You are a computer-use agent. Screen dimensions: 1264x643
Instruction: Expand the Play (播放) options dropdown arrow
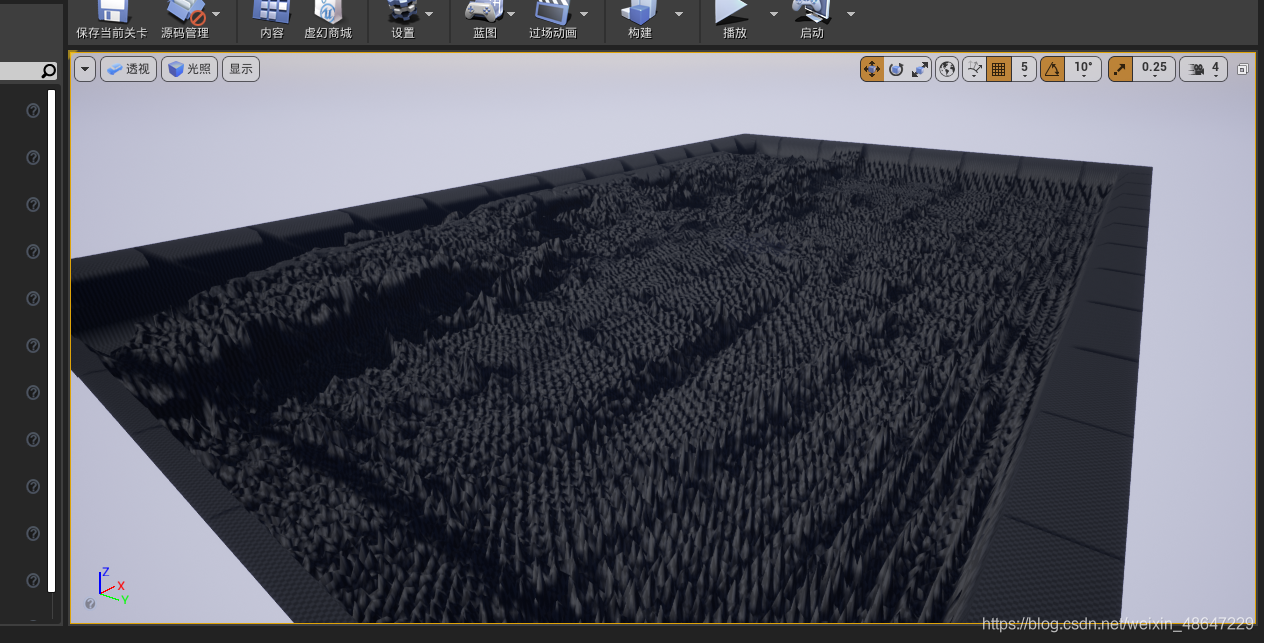pos(773,14)
